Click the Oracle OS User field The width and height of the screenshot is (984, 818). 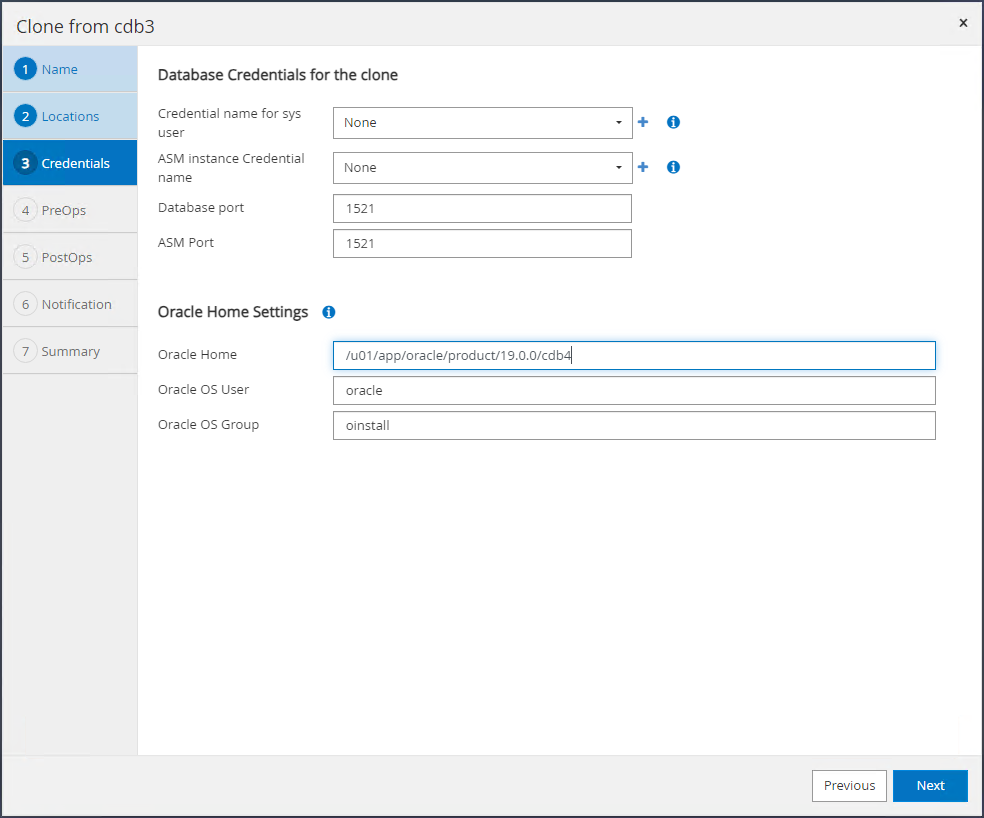click(634, 391)
